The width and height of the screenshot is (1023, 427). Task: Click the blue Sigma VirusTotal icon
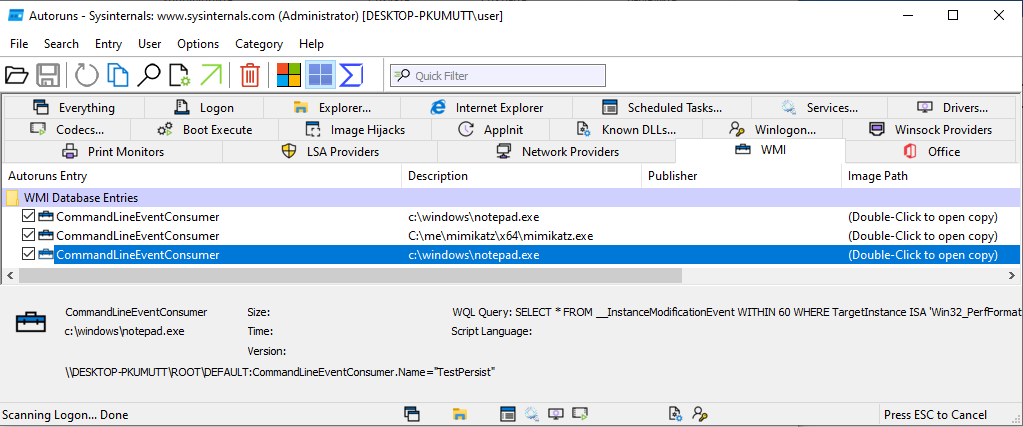tap(351, 75)
